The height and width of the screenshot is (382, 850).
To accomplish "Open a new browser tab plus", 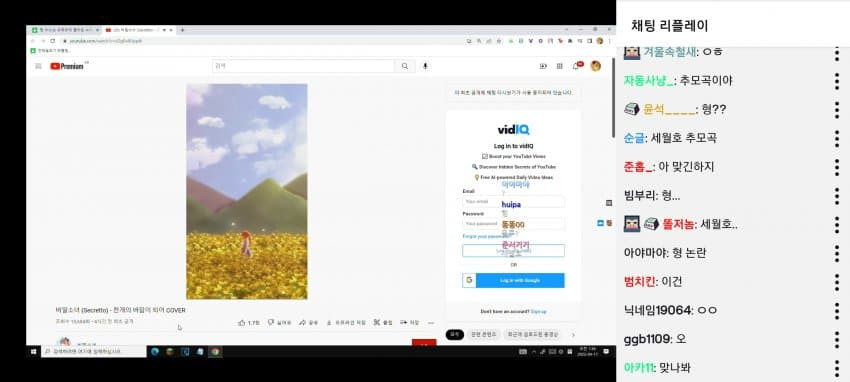I will coord(182,30).
